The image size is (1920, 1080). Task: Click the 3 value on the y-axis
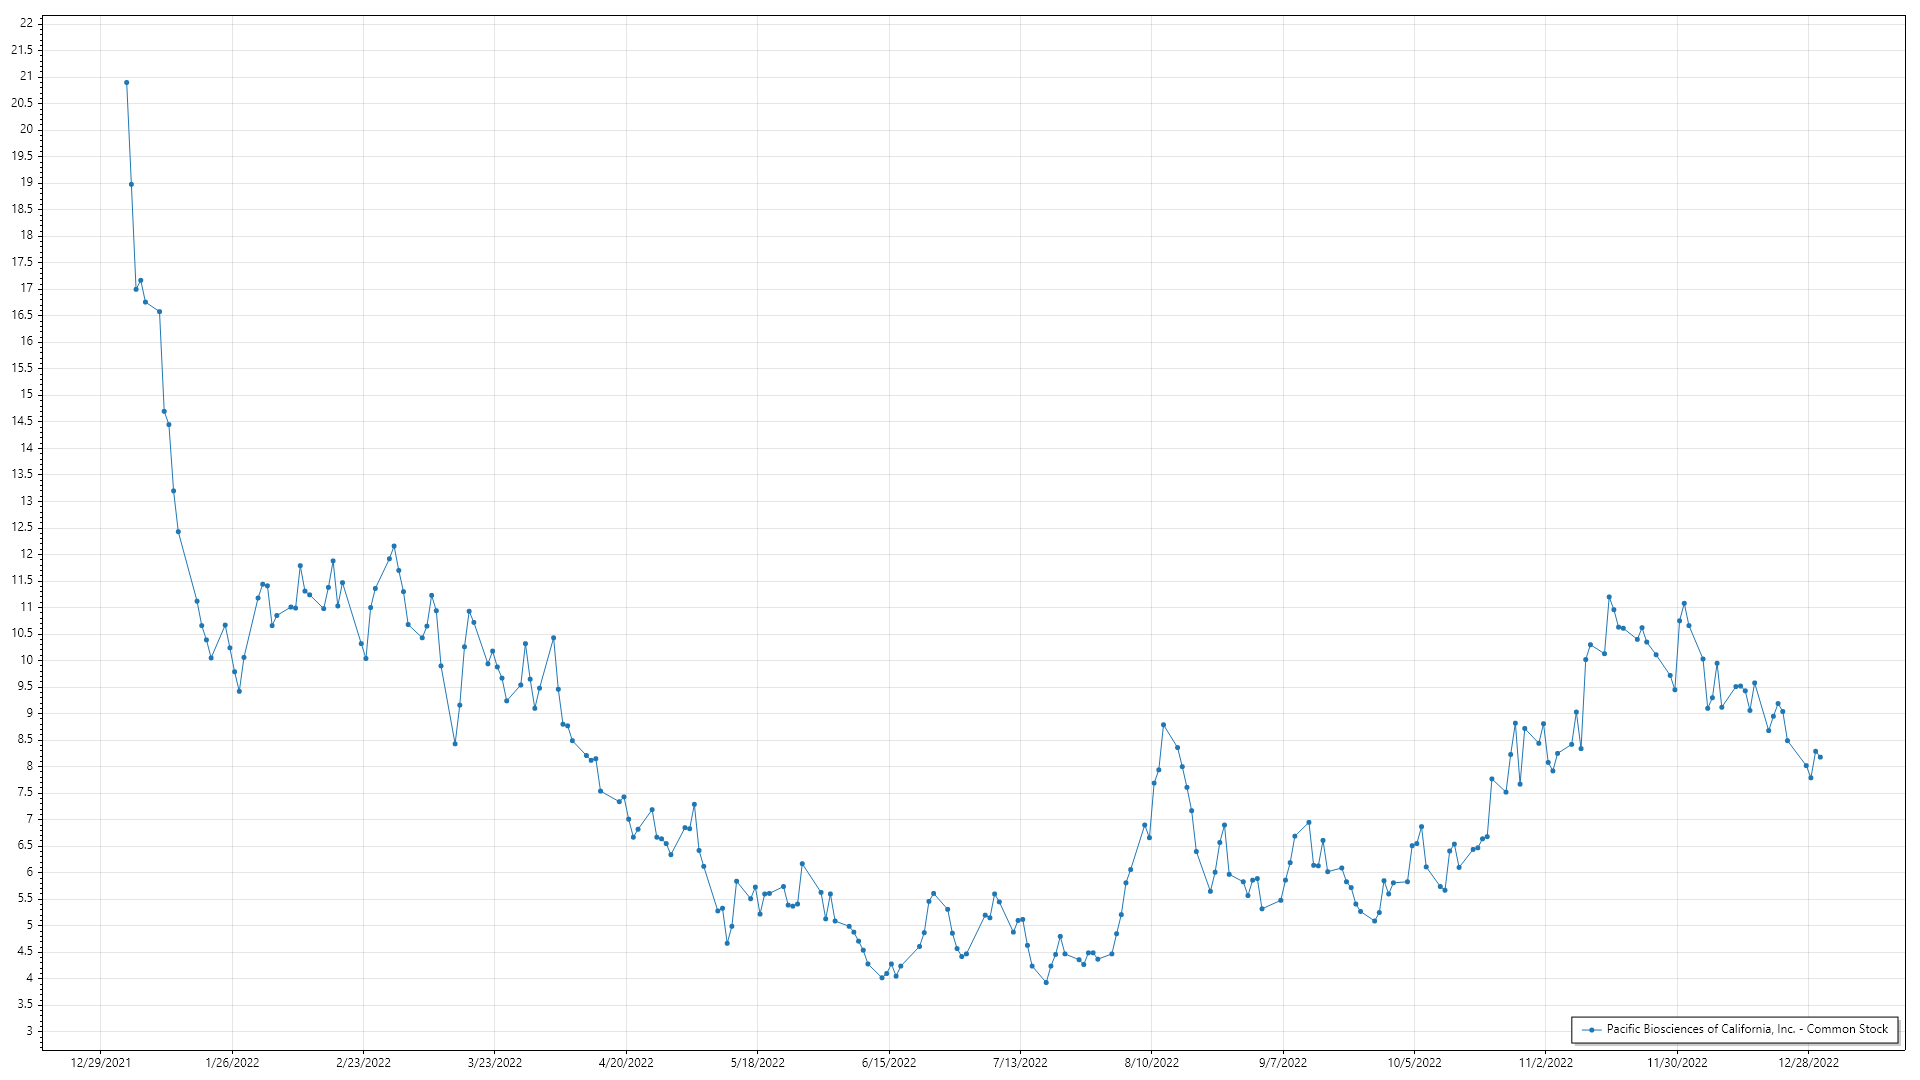pos(29,1031)
